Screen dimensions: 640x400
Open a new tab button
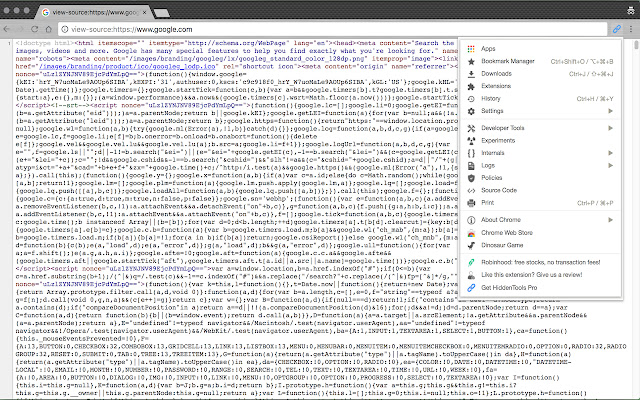tap(162, 13)
